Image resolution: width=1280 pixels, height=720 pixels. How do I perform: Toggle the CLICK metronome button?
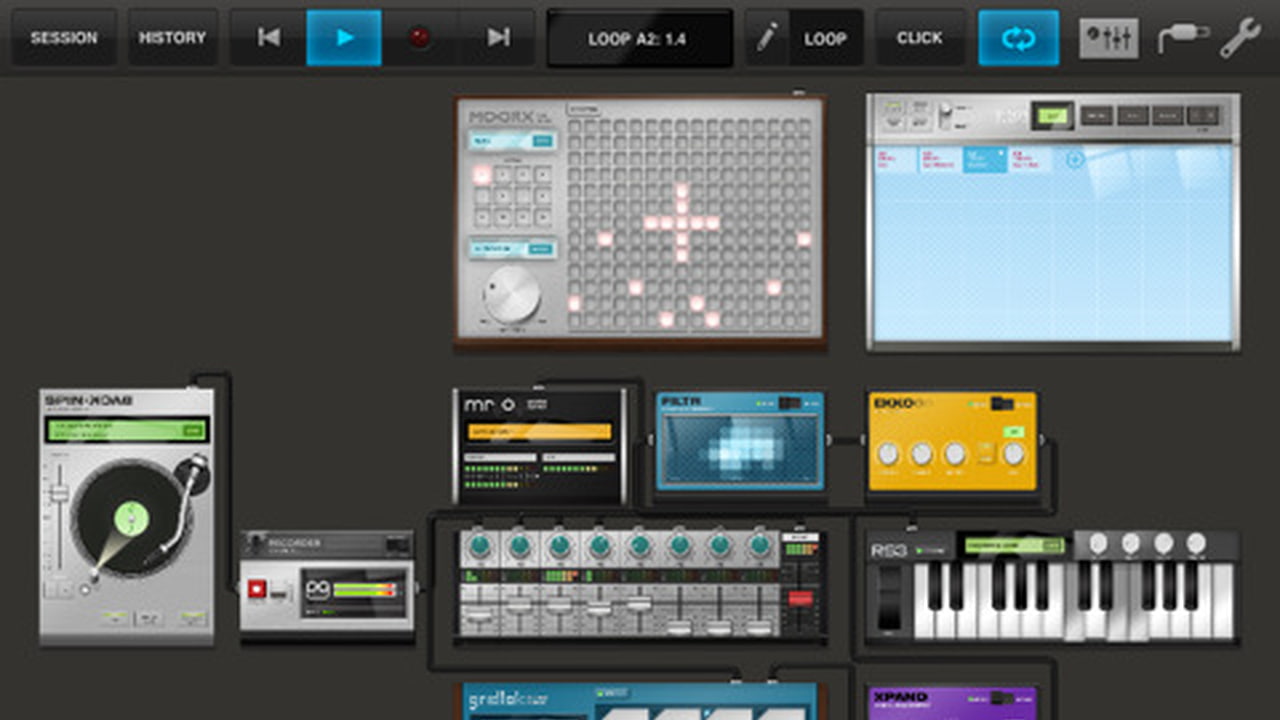pyautogui.click(x=920, y=38)
